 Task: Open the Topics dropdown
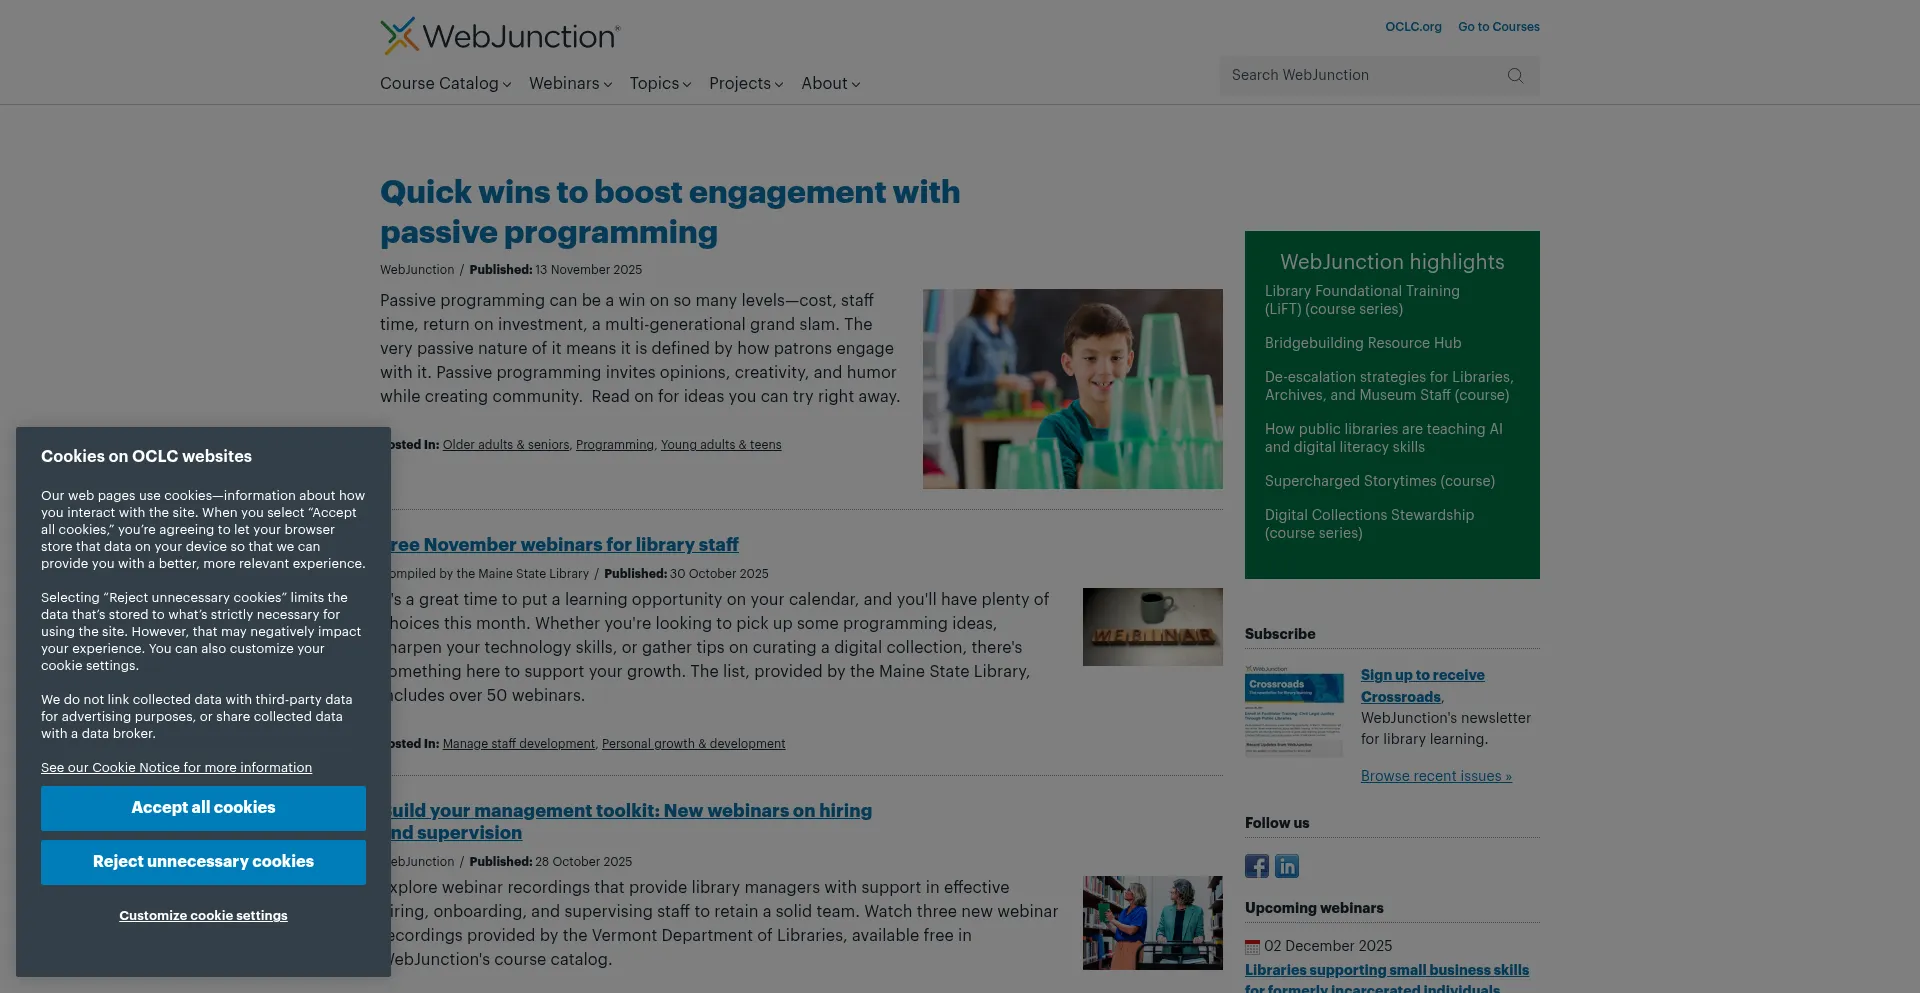(660, 84)
